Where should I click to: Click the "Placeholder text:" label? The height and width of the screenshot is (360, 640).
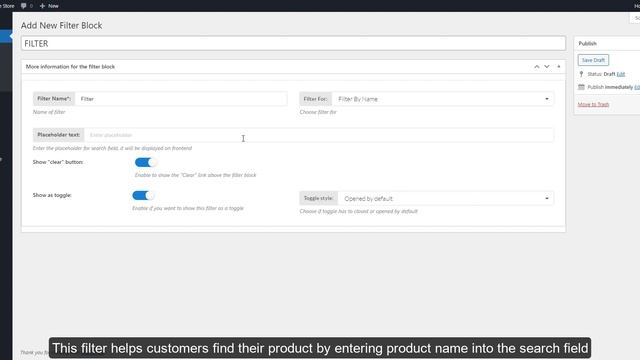click(x=58, y=135)
